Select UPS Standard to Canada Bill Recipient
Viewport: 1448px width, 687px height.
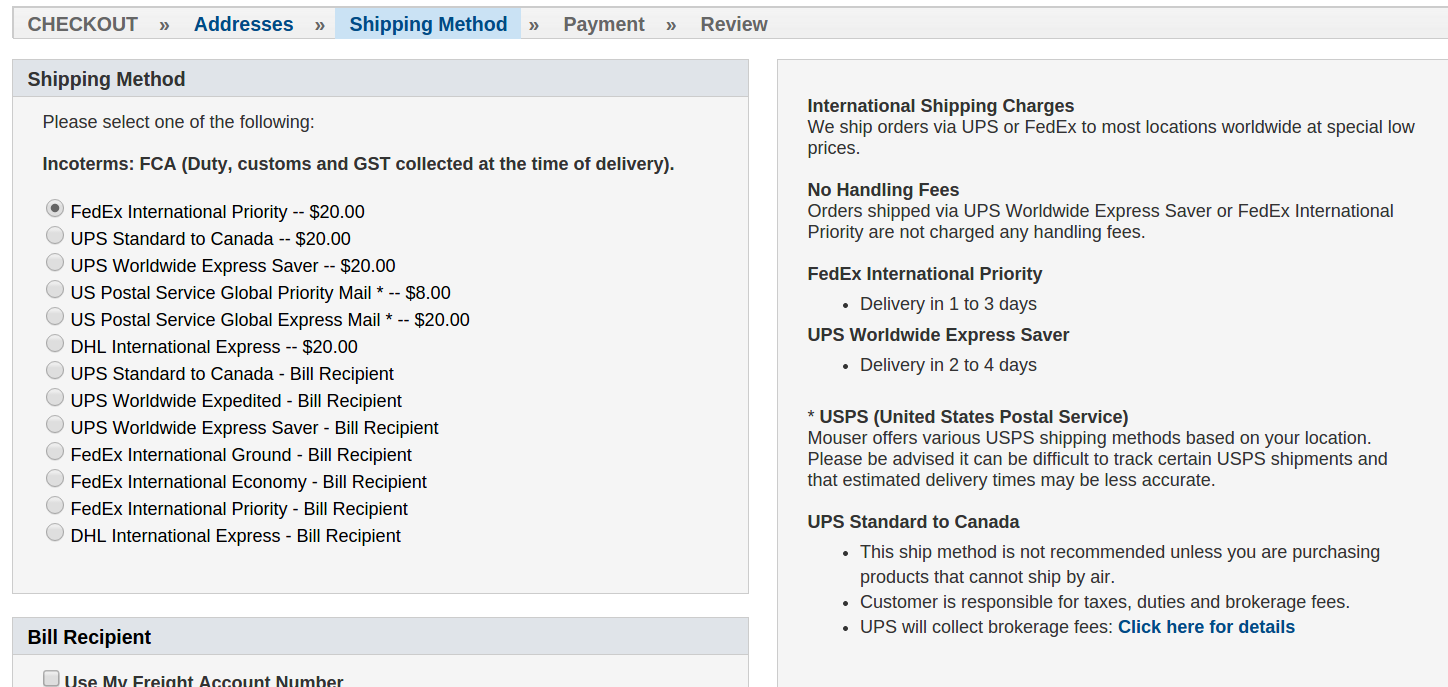point(55,371)
